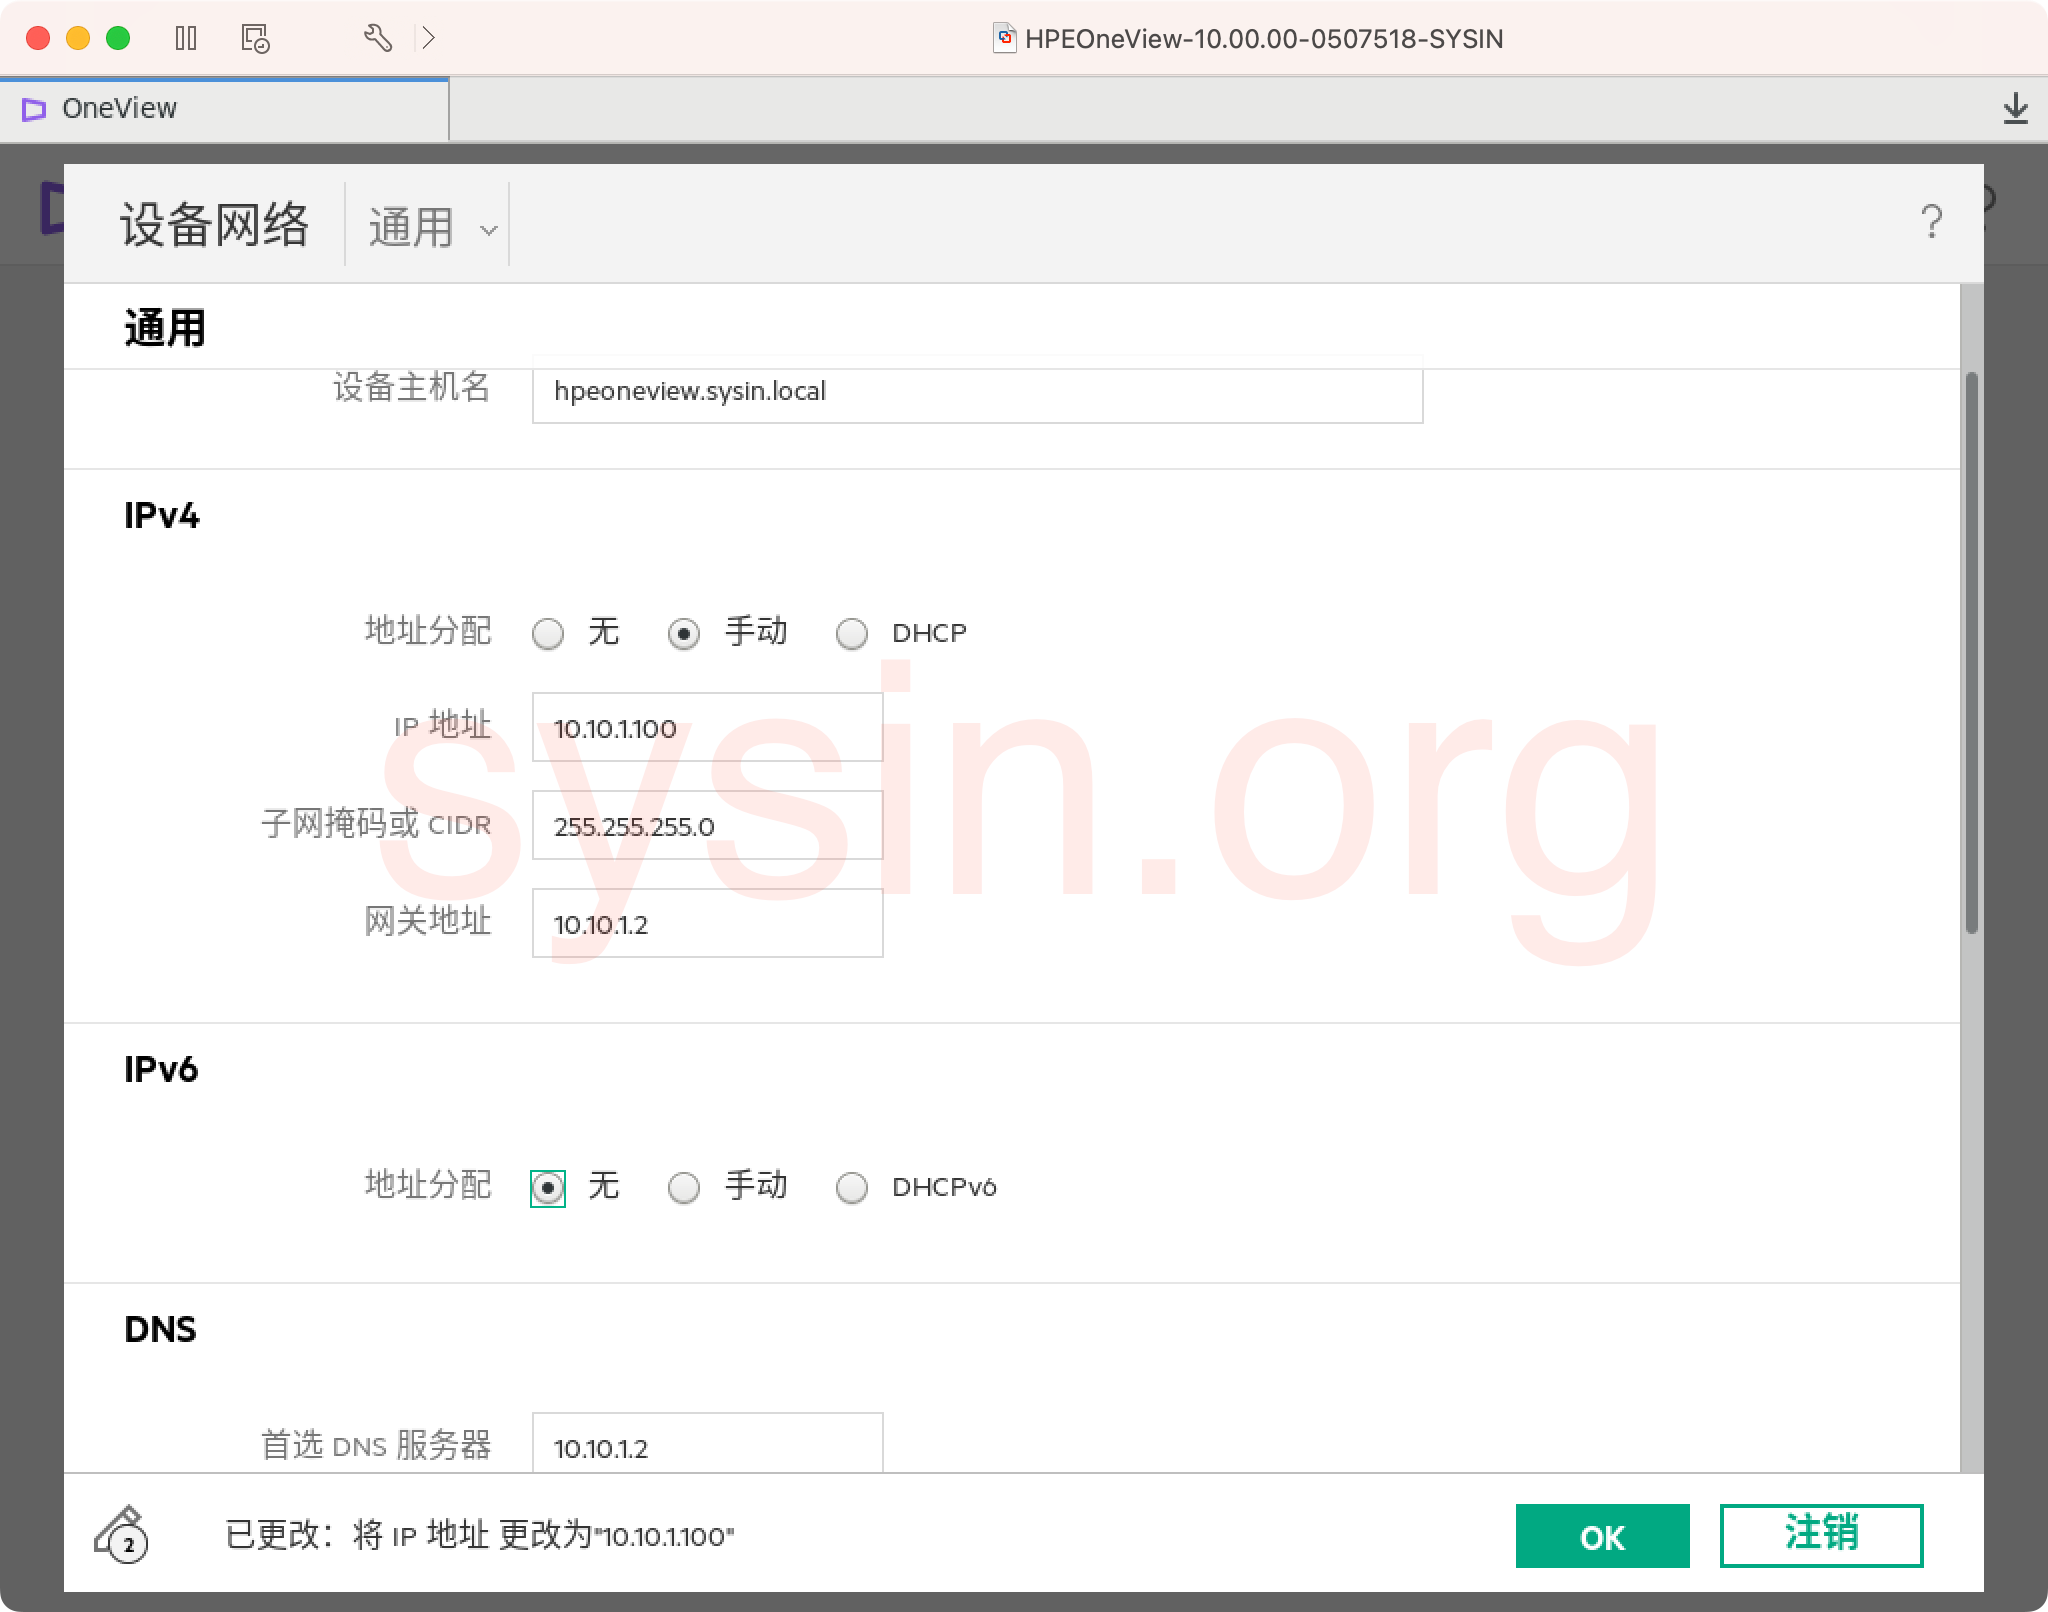This screenshot has width=2048, height=1612.
Task: Select DHCP for IPv4 address assignment
Action: 853,633
